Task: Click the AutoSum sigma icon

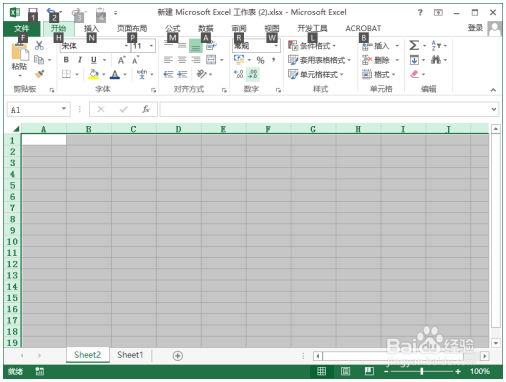Action: click(414, 46)
